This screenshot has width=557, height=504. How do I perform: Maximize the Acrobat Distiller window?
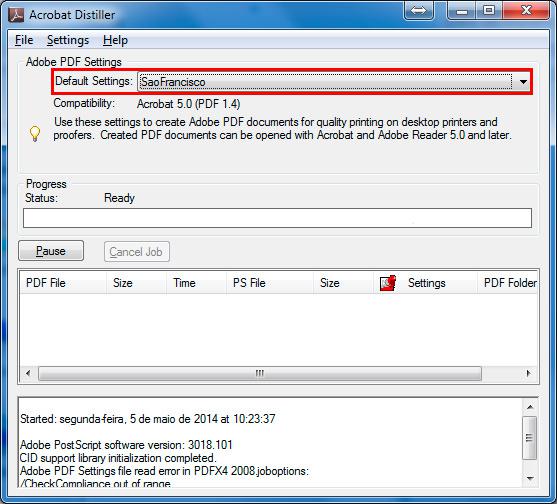(x=489, y=10)
